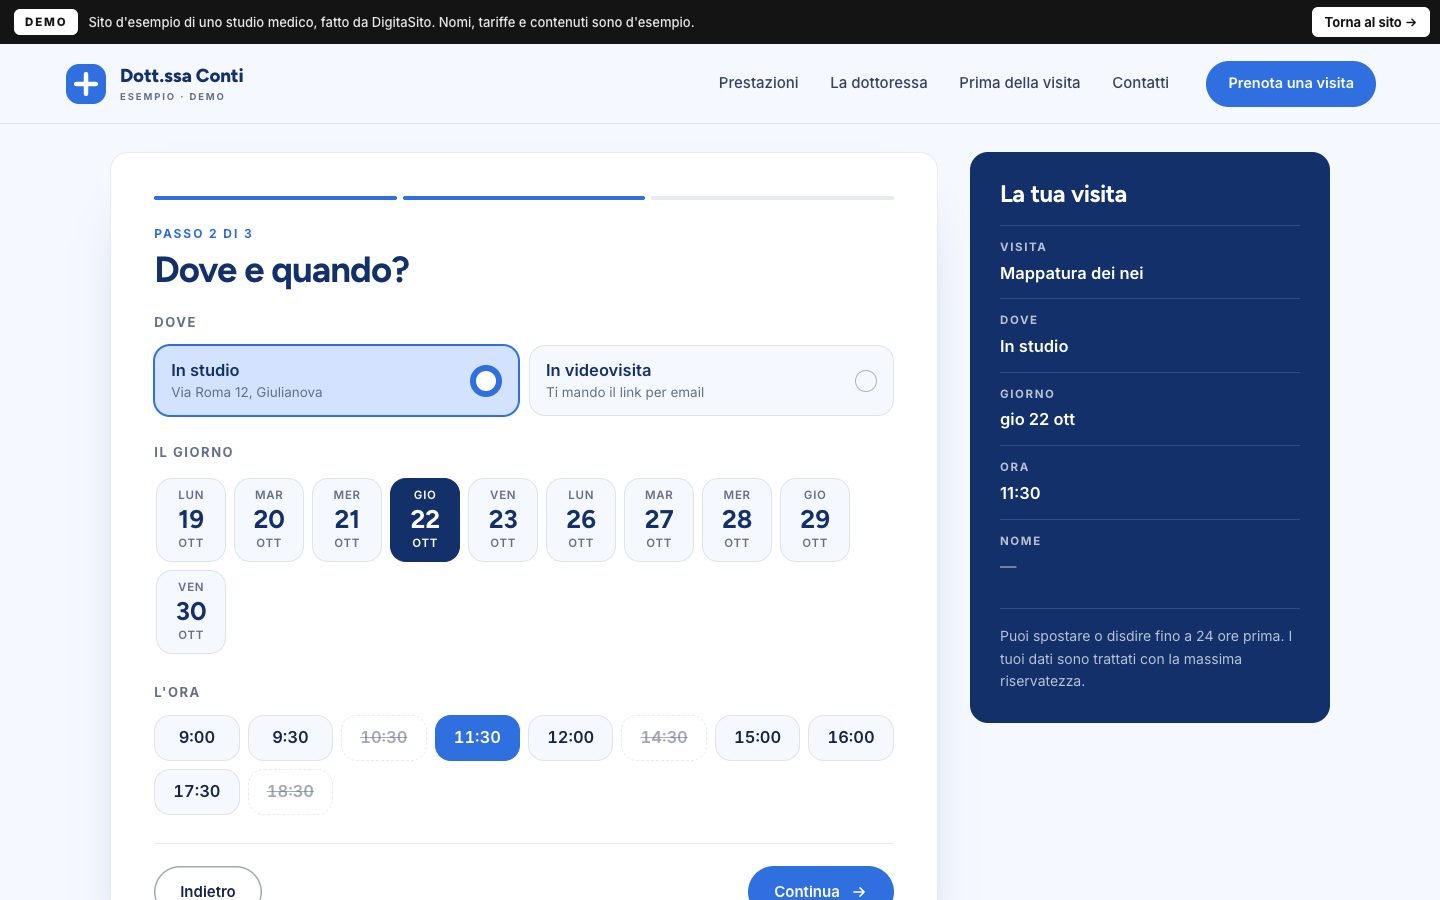Pick Tuesday 20 Ott date
Image resolution: width=1440 pixels, height=900 pixels.
click(x=269, y=520)
